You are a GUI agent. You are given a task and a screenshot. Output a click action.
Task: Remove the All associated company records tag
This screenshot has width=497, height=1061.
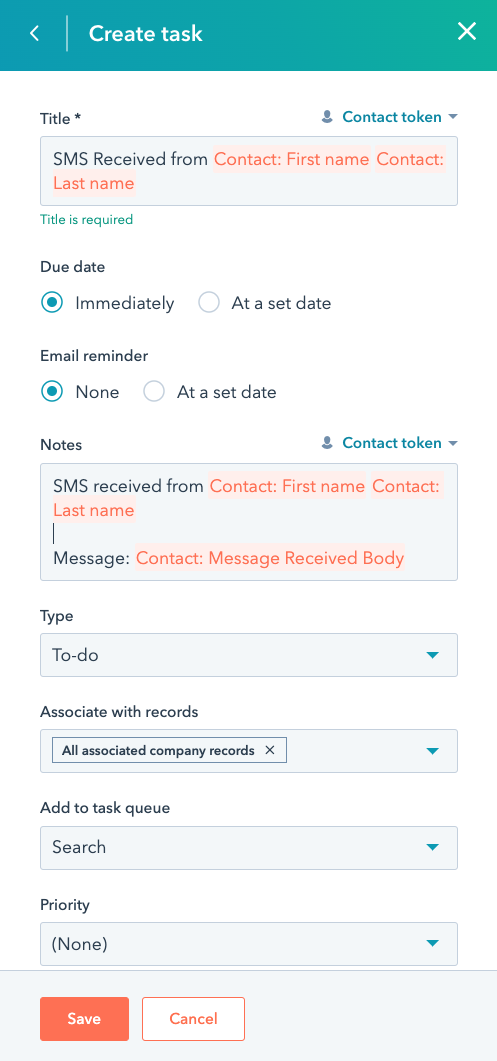click(x=269, y=750)
